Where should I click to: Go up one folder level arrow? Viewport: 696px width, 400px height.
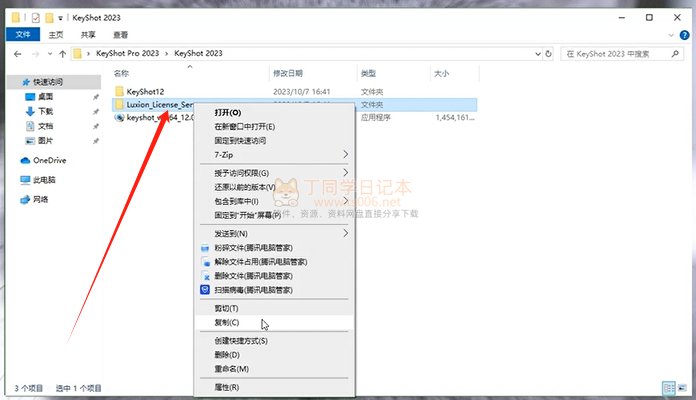coord(62,54)
